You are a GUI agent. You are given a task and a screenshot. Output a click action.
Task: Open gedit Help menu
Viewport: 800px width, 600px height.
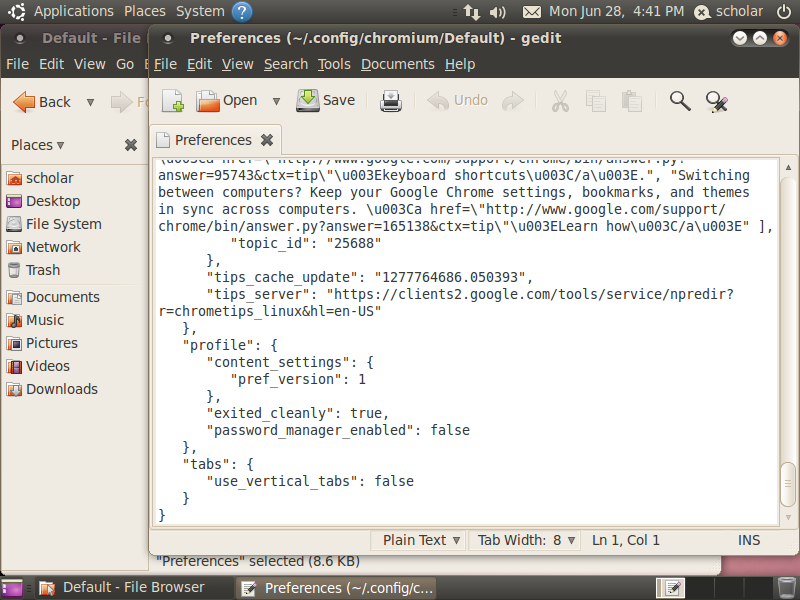[x=460, y=64]
